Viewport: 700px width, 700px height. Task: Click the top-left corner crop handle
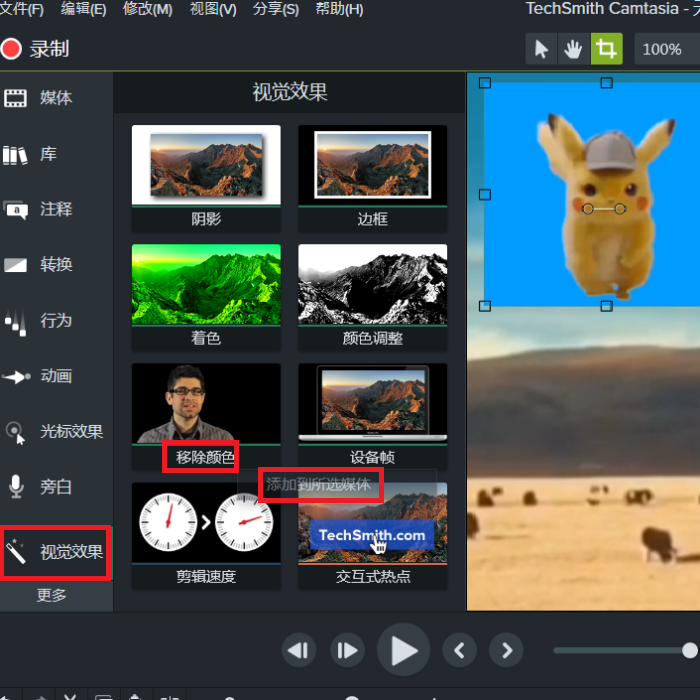pos(485,83)
